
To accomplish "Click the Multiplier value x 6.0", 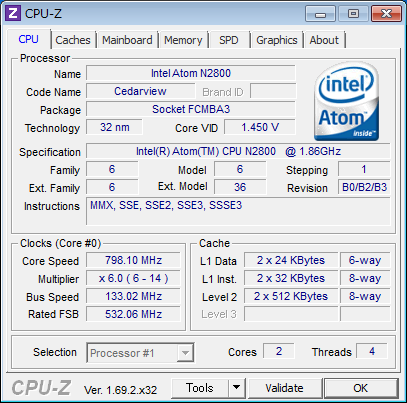I will point(133,278).
